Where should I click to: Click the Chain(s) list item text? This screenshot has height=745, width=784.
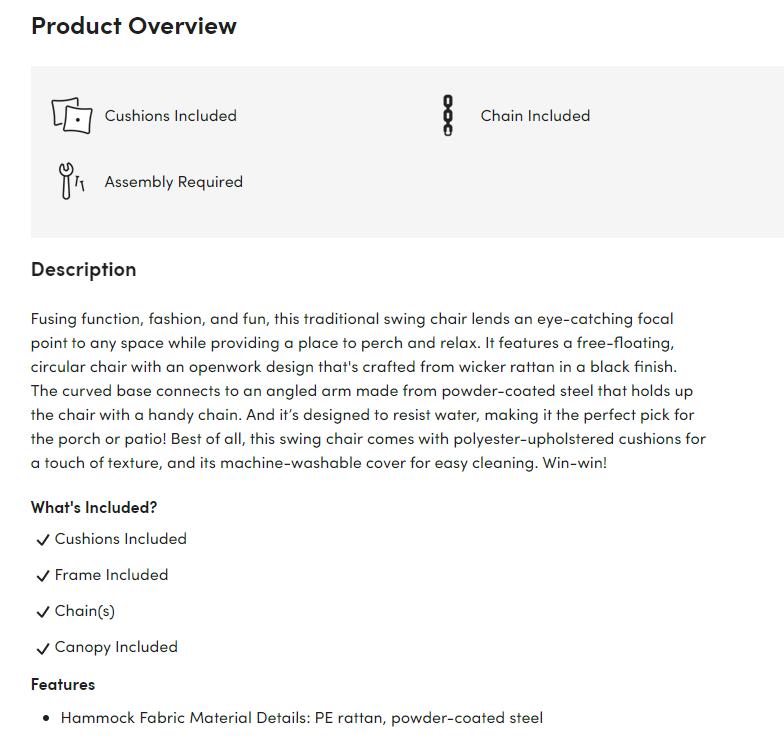click(84, 611)
